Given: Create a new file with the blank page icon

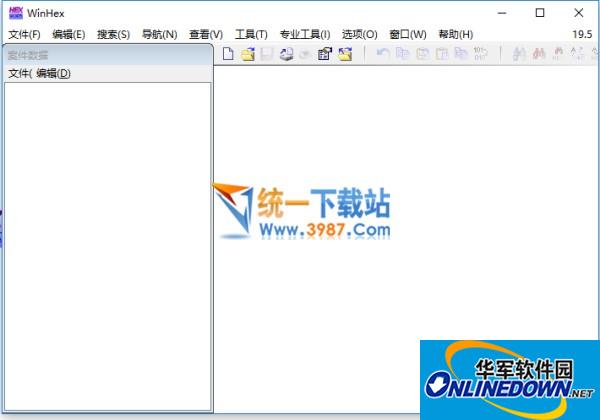Looking at the screenshot, I should point(228,54).
